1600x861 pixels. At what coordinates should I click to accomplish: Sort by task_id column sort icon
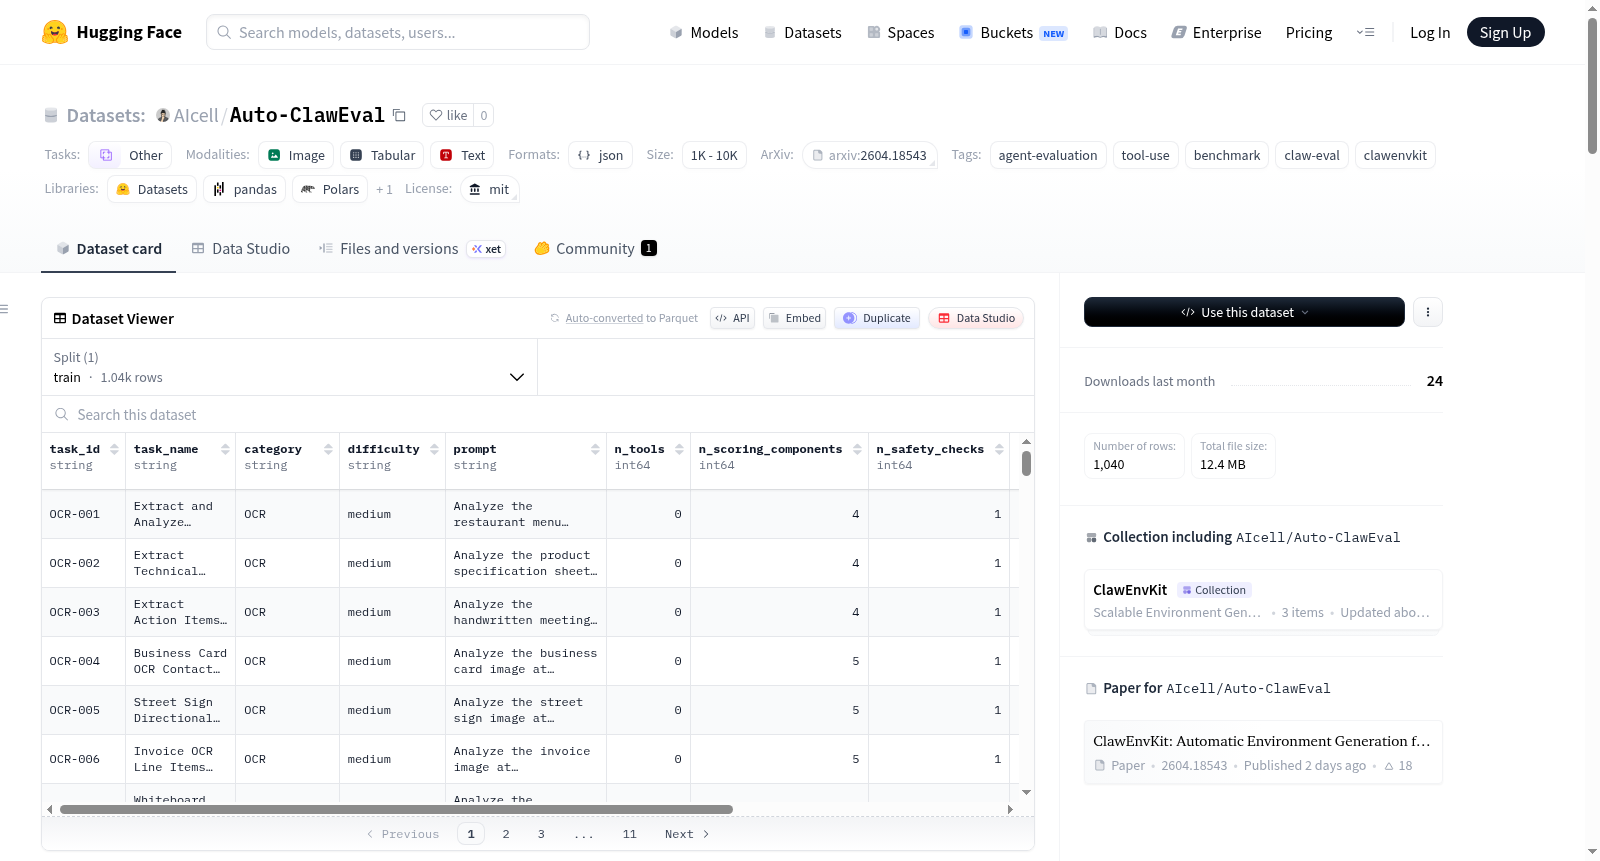tap(114, 449)
